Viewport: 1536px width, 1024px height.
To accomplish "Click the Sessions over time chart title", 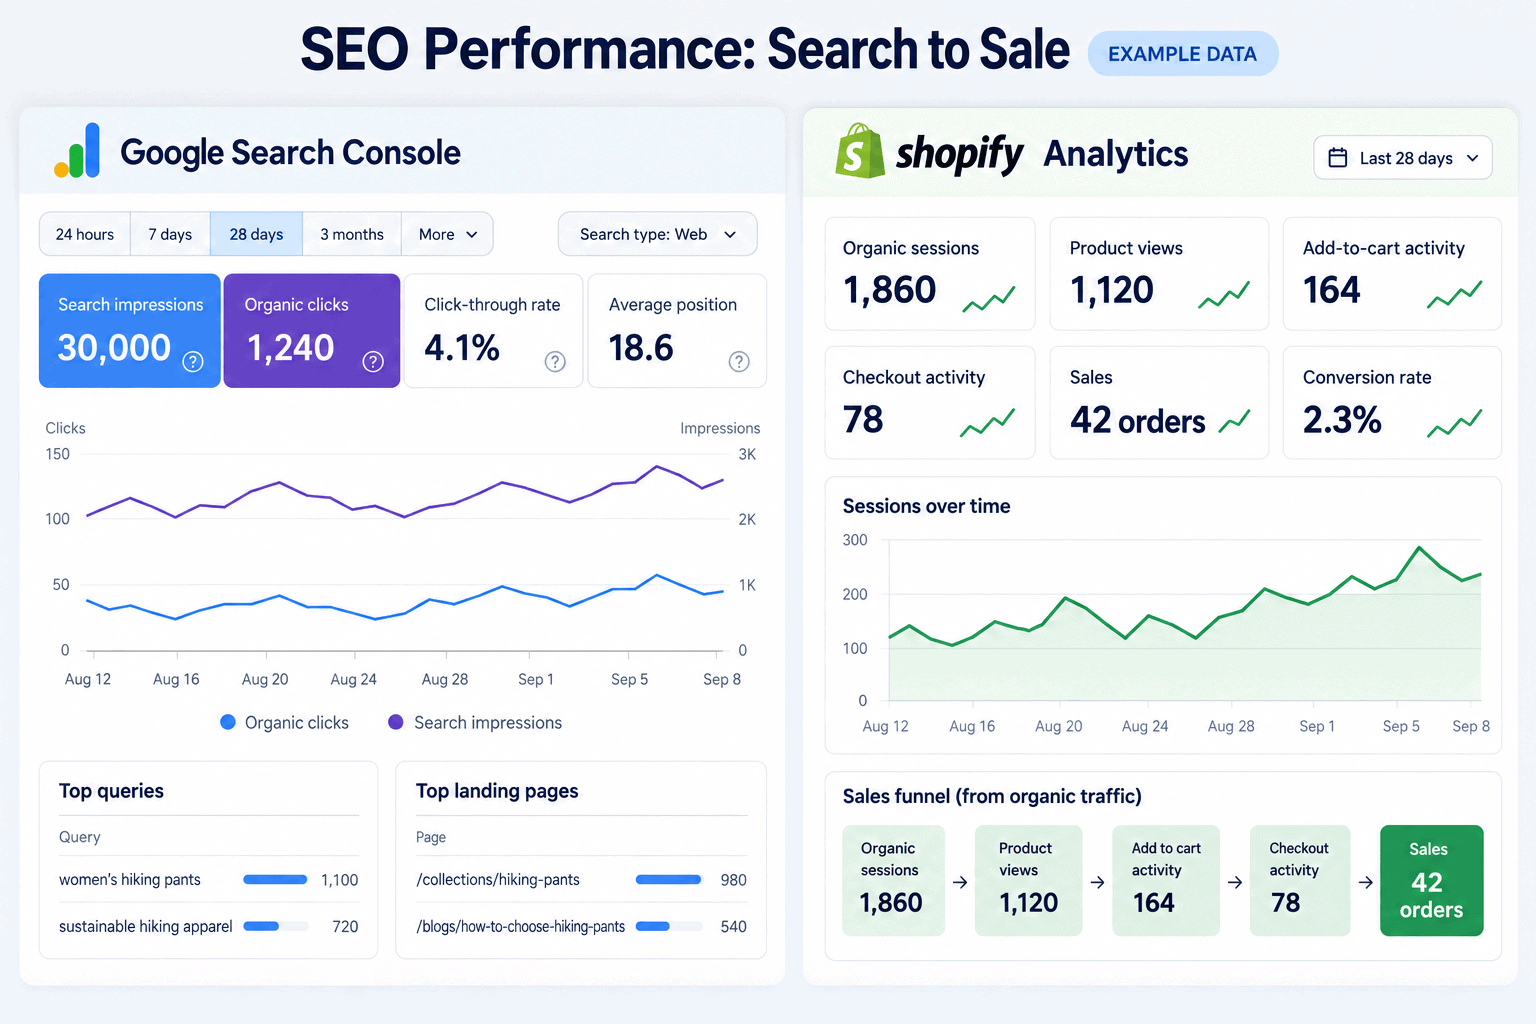I will (x=926, y=506).
